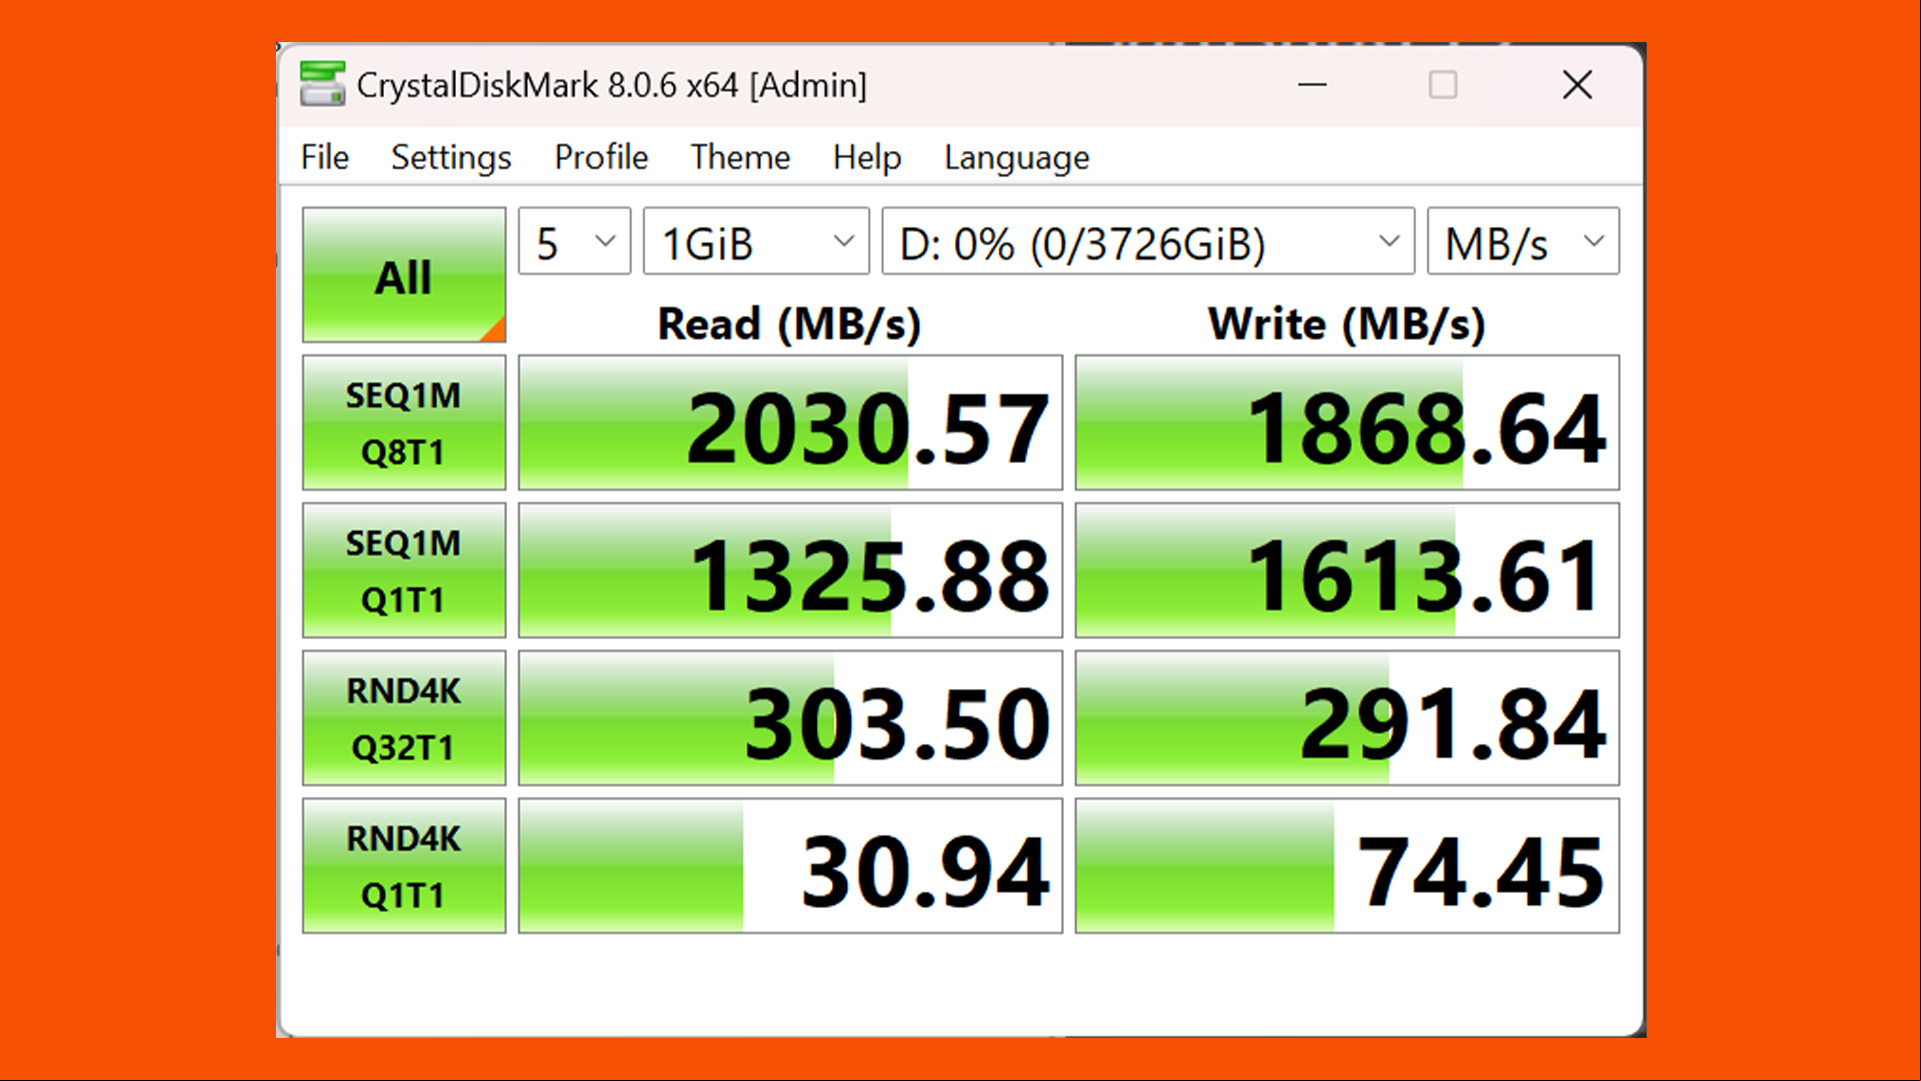Open the Profile menu

pyautogui.click(x=601, y=157)
